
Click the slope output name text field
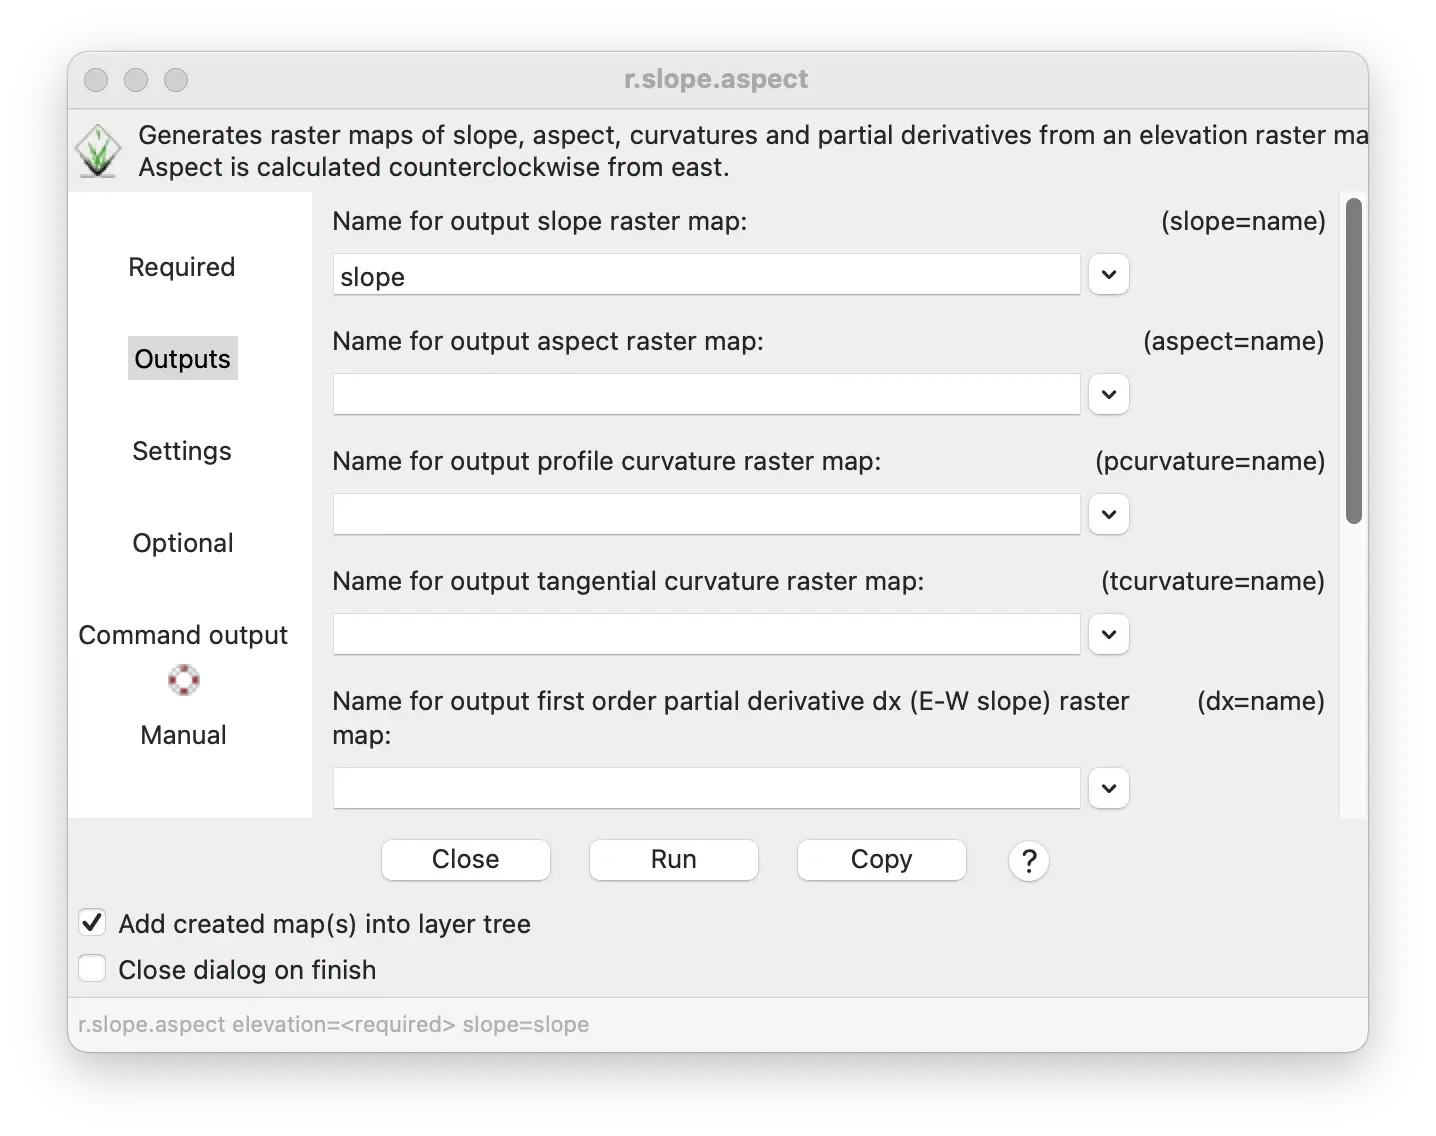[x=706, y=275]
